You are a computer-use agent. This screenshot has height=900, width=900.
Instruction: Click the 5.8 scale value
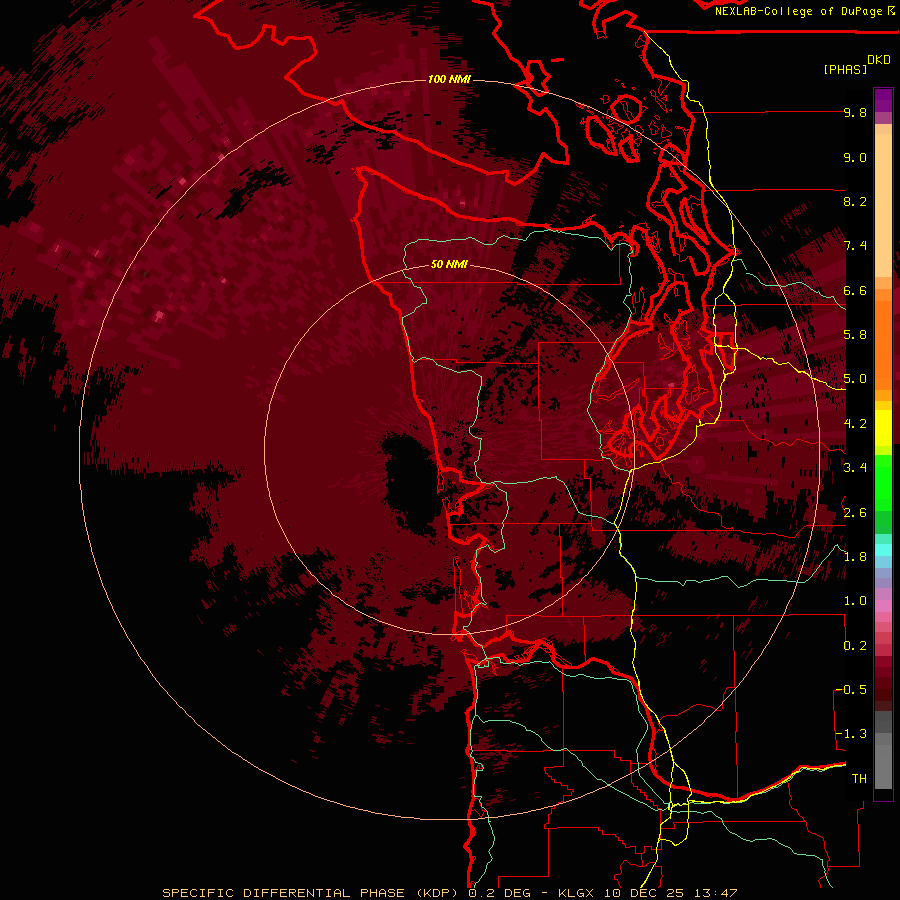[855, 335]
